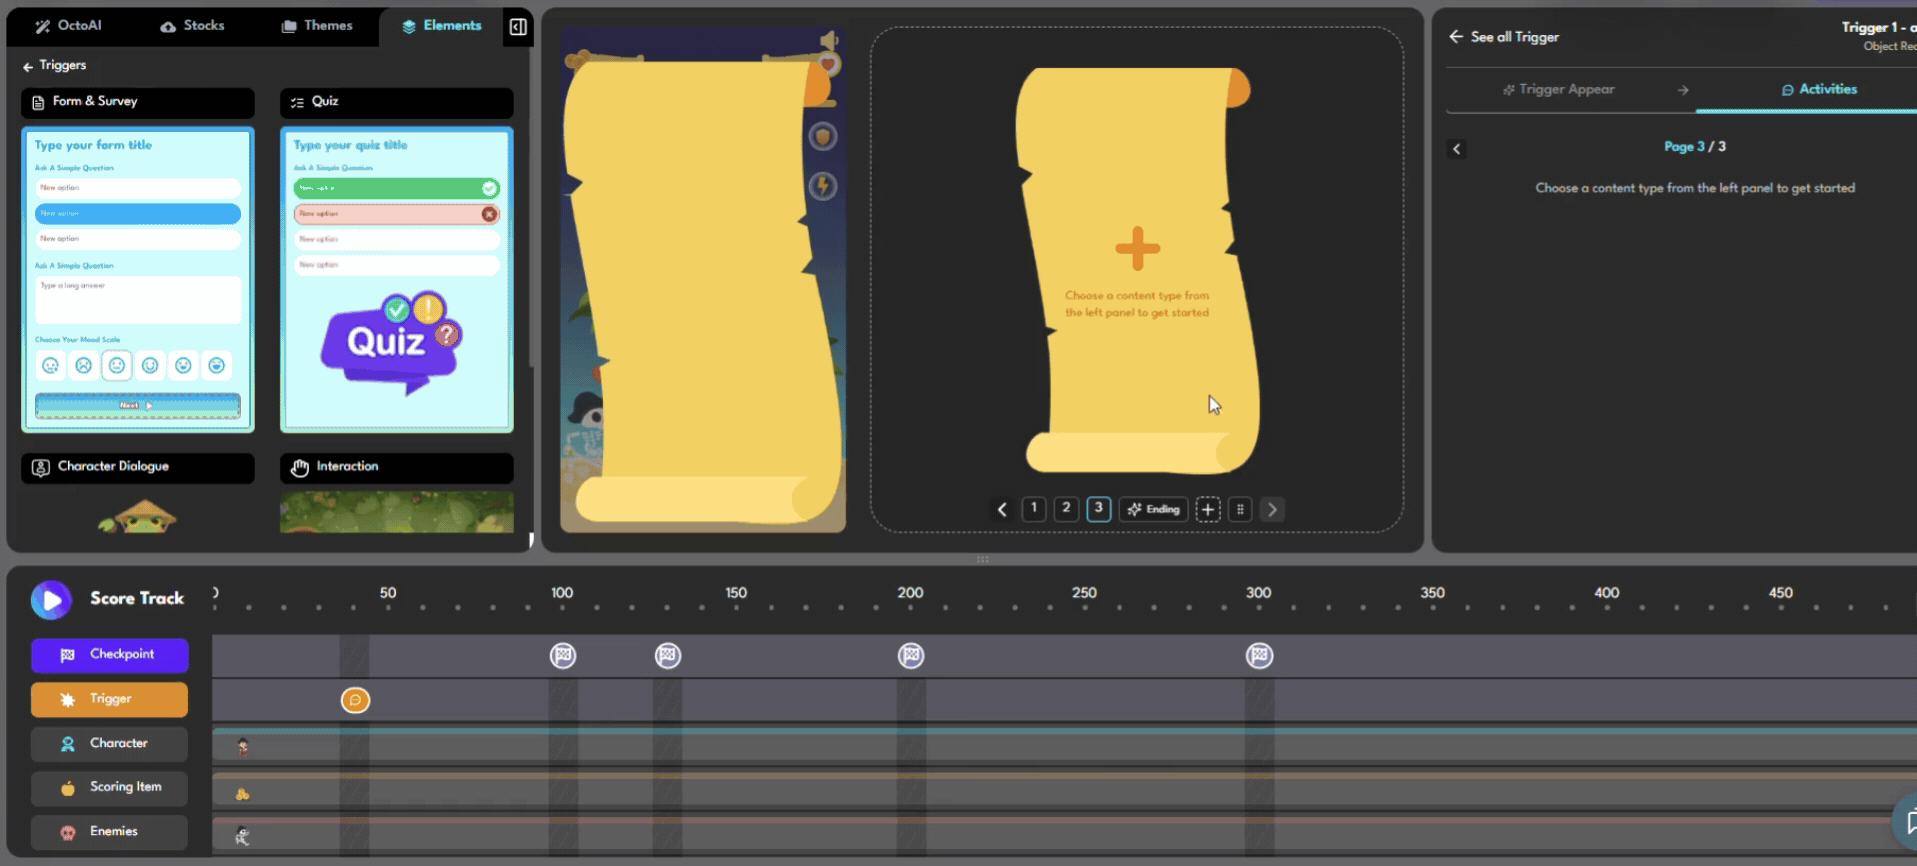Open the Stocks tab
The height and width of the screenshot is (866, 1917).
click(192, 26)
